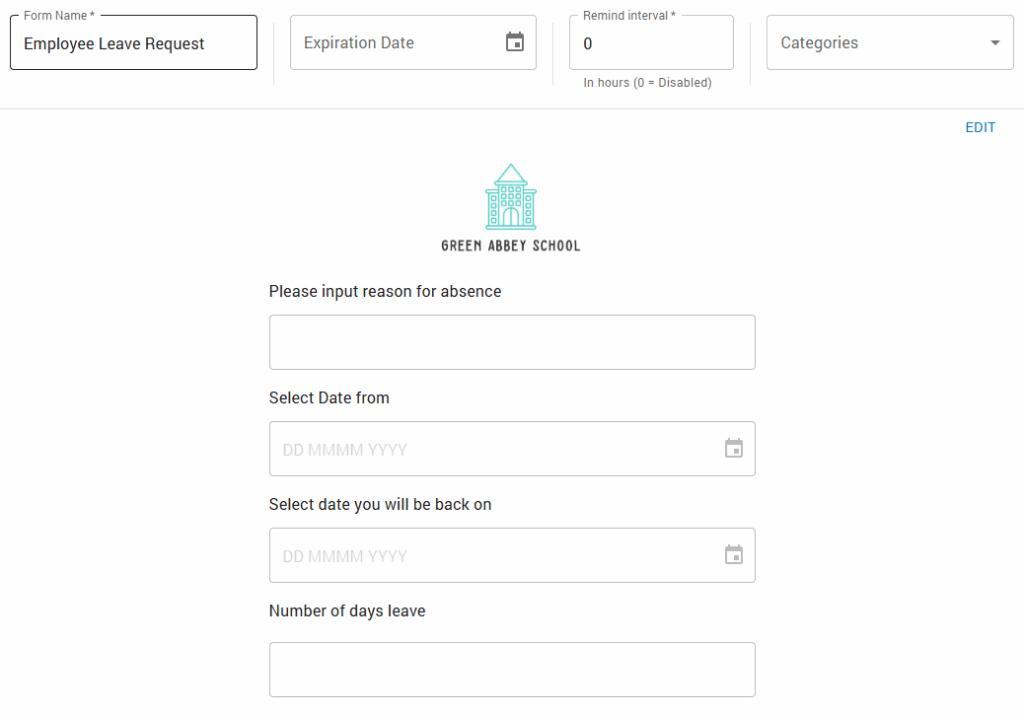Click the GREEN ABBEY SCHOOL title text
Image resolution: width=1024 pixels, height=716 pixels.
(x=511, y=245)
